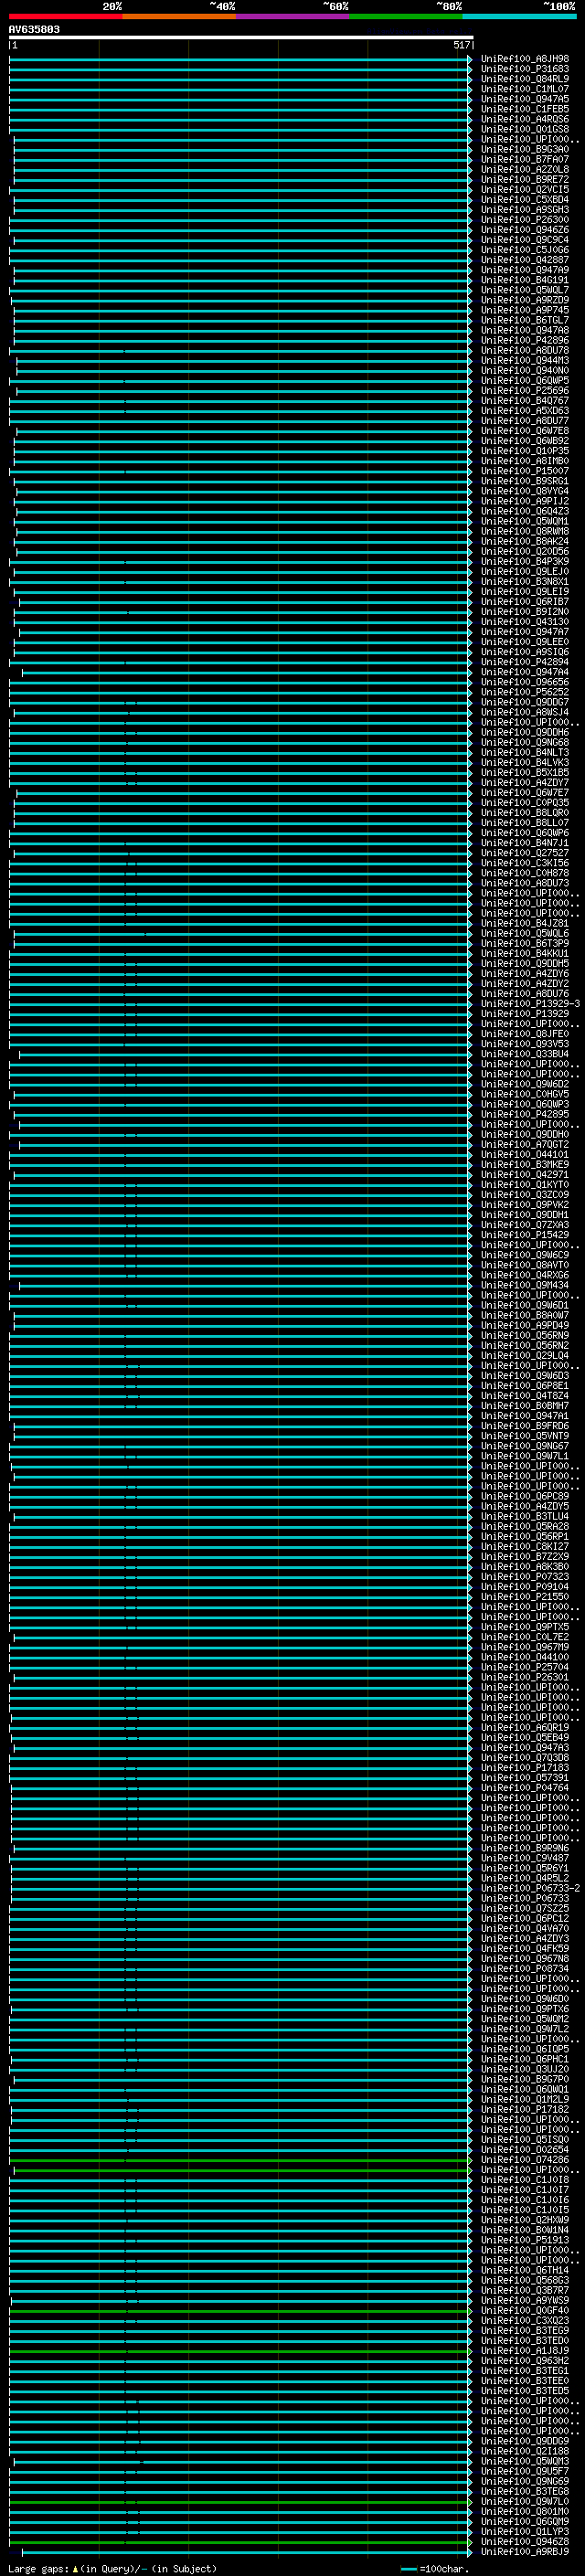Select hit label UniRef100_Q8JFE0
Screen dimensions: 585x2576
[x=524, y=1034]
